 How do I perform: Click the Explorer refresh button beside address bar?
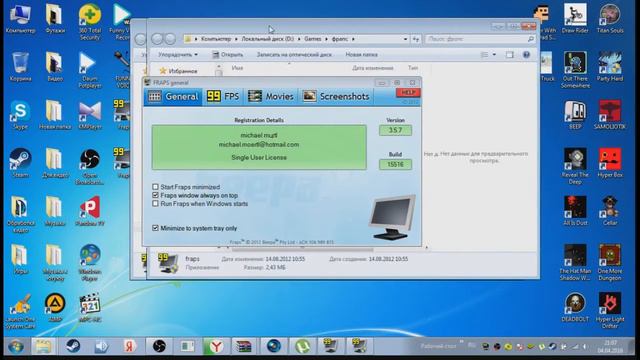tap(416, 39)
